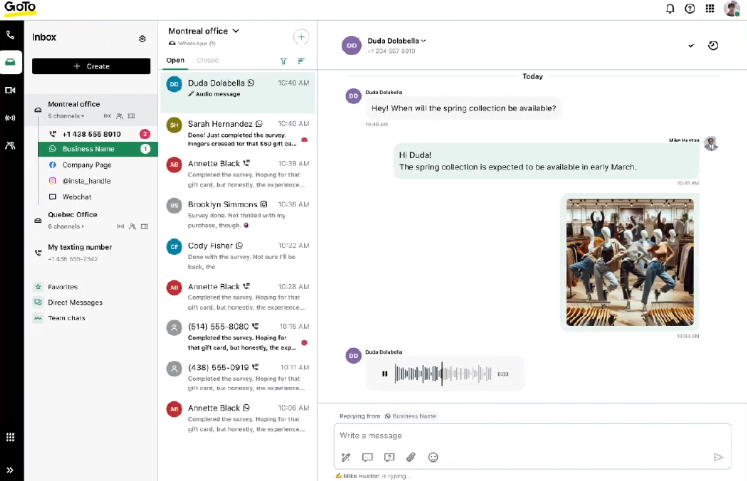This screenshot has height=481, width=747.
Task: Seek within the audio waveform
Action: (x=443, y=374)
